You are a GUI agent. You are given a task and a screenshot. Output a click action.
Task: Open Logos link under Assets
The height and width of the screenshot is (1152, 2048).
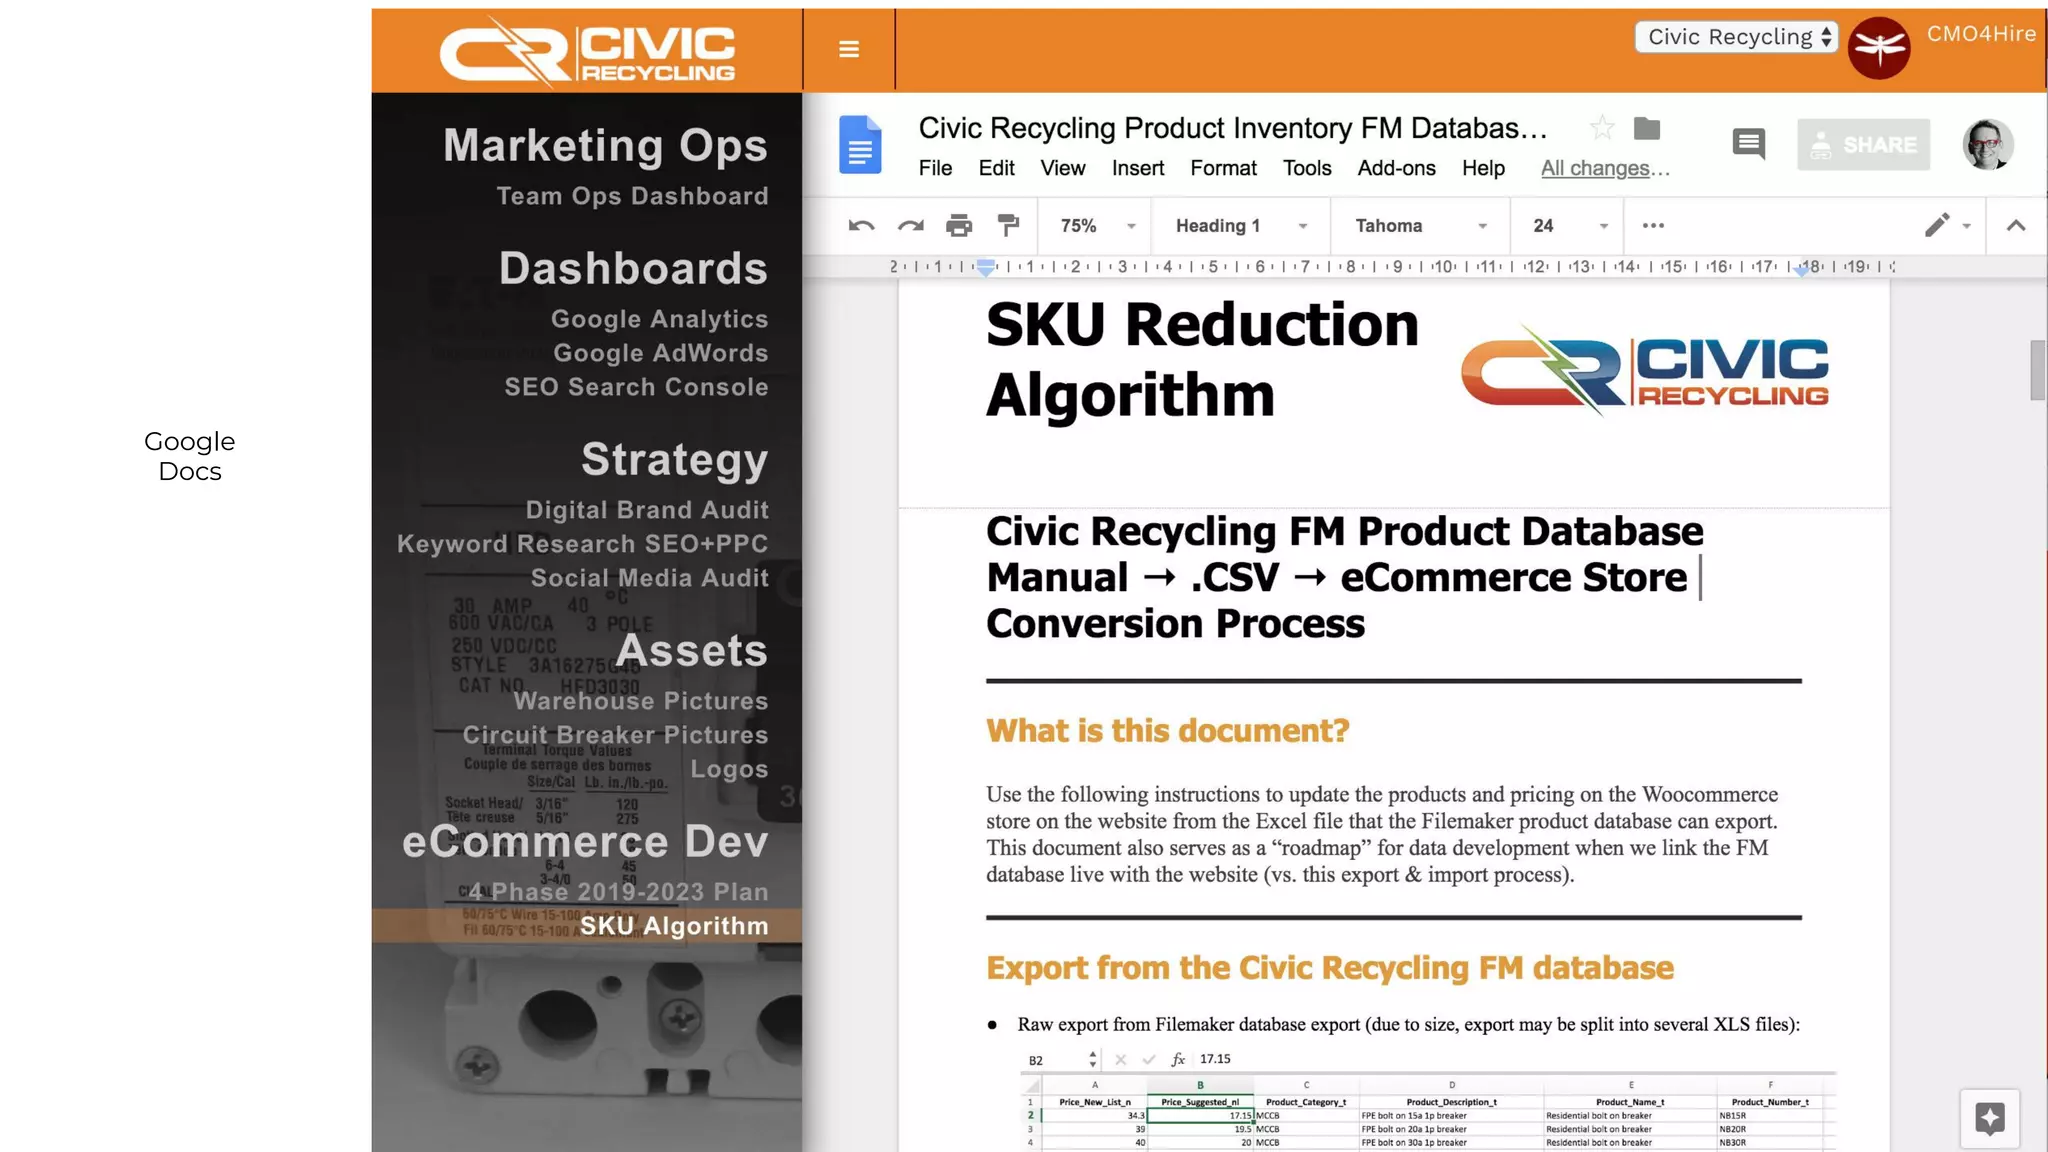pyautogui.click(x=729, y=769)
